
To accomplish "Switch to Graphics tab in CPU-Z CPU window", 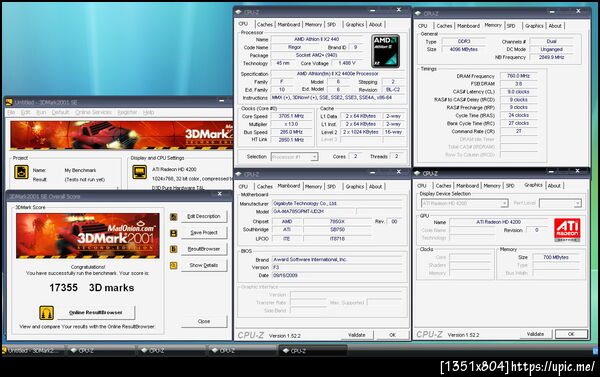I will click(x=355, y=24).
